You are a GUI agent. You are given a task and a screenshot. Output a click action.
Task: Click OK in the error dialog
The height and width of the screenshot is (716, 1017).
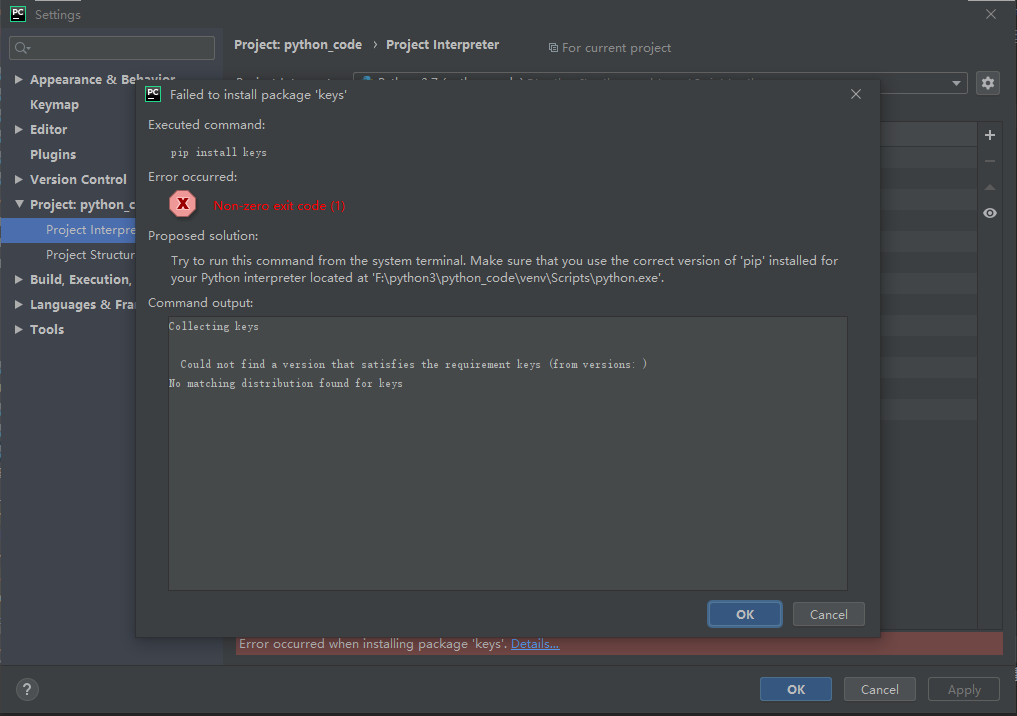[x=745, y=614]
